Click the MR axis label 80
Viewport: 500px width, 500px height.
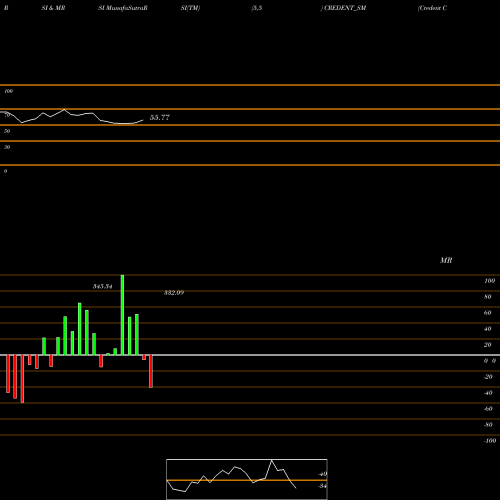tap(488, 297)
